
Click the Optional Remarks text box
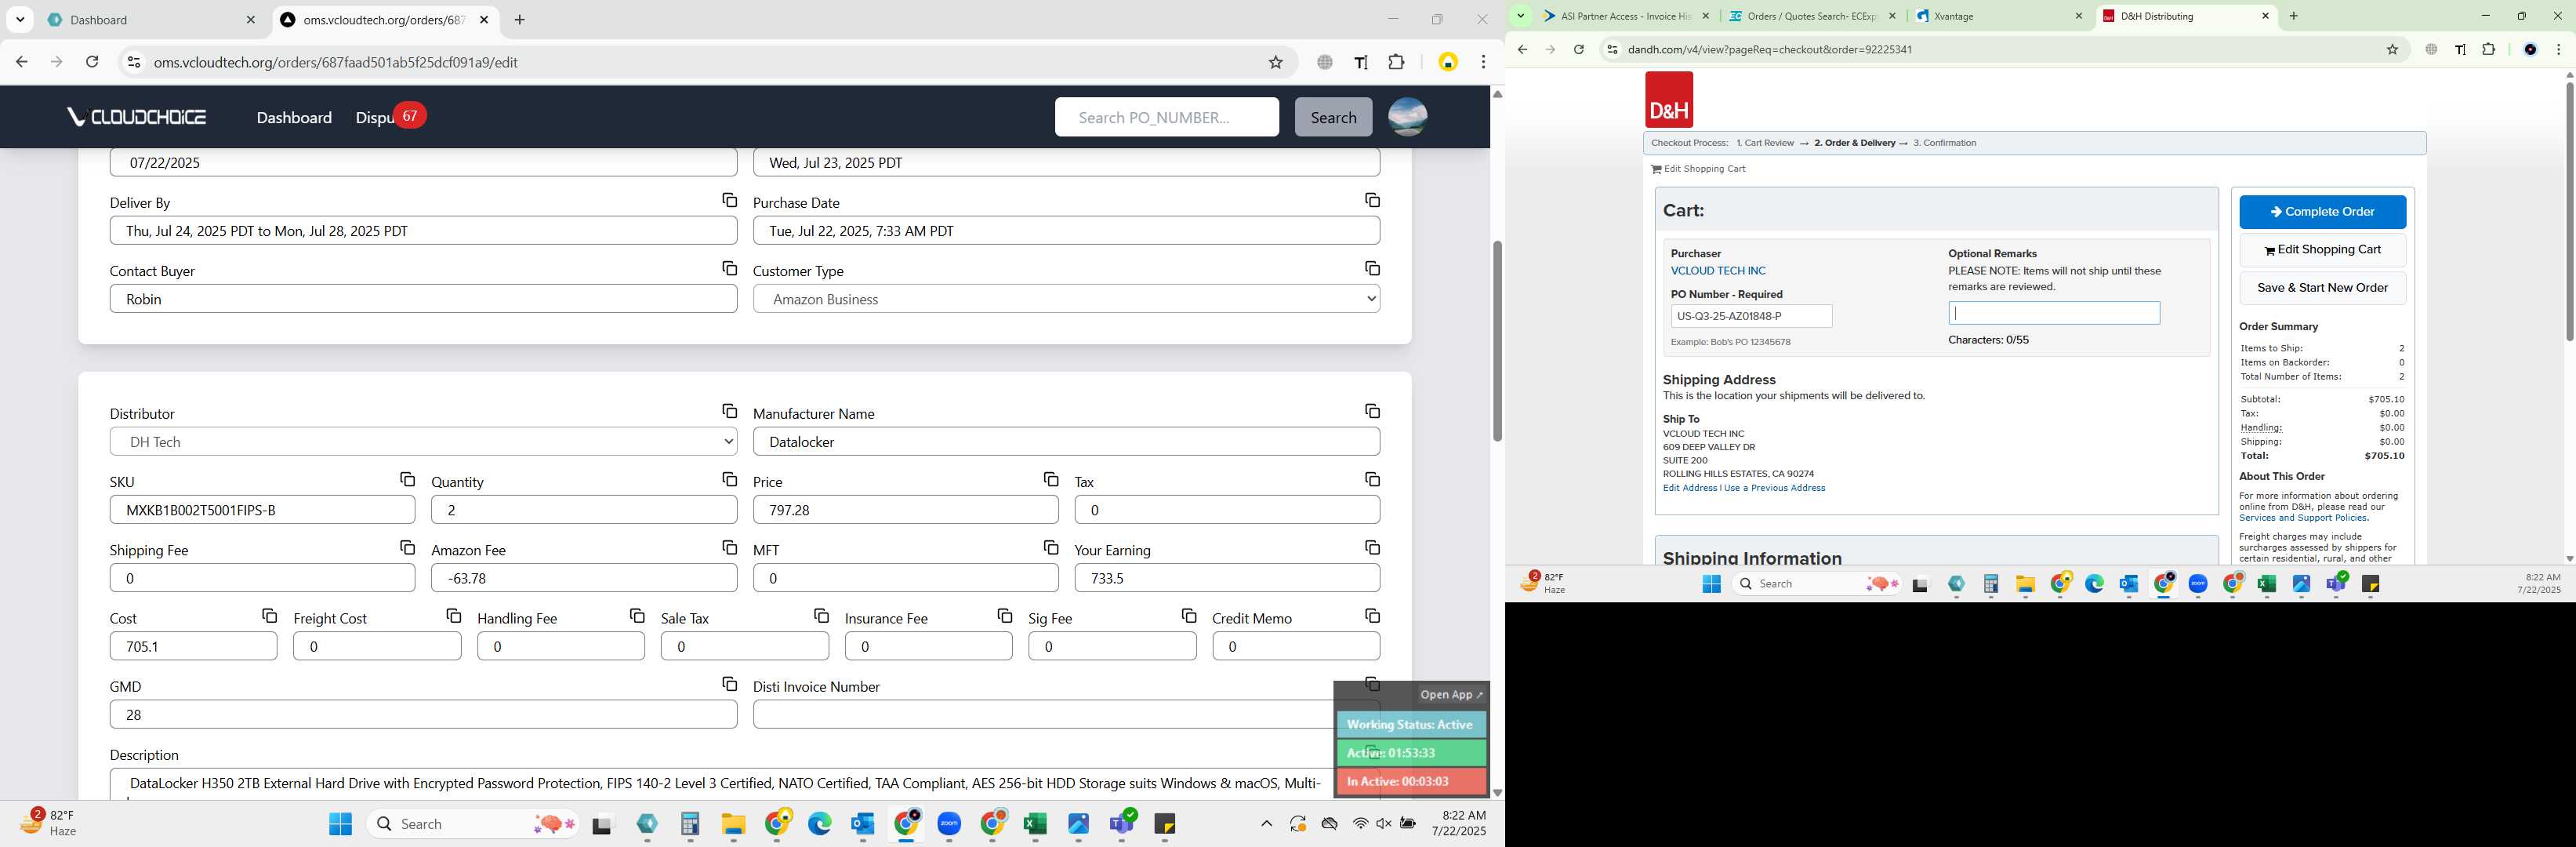click(x=2053, y=313)
